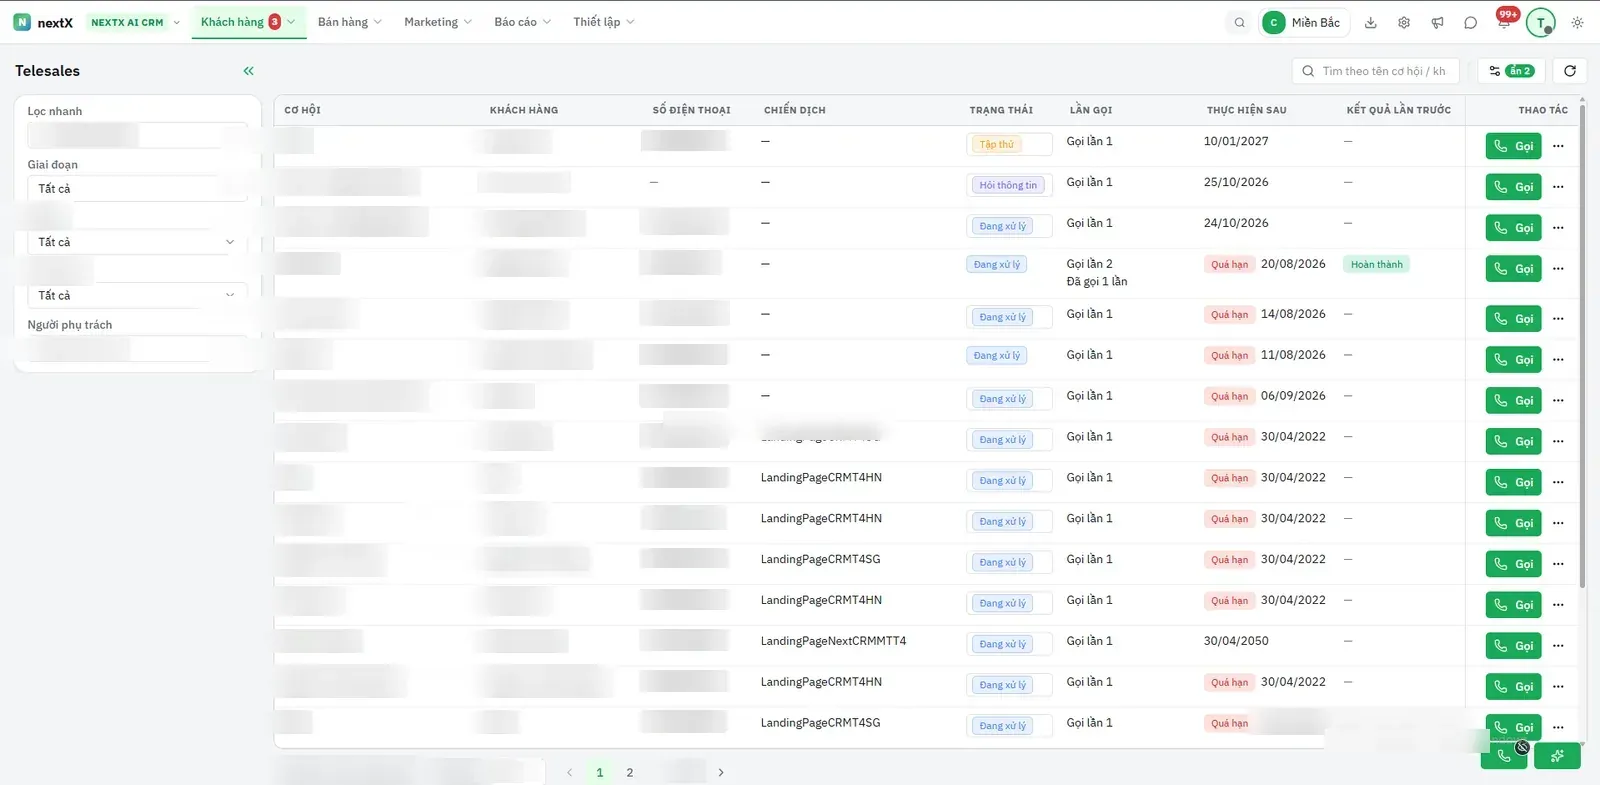Open the Marketing menu
The height and width of the screenshot is (785, 1600).
(x=438, y=22)
